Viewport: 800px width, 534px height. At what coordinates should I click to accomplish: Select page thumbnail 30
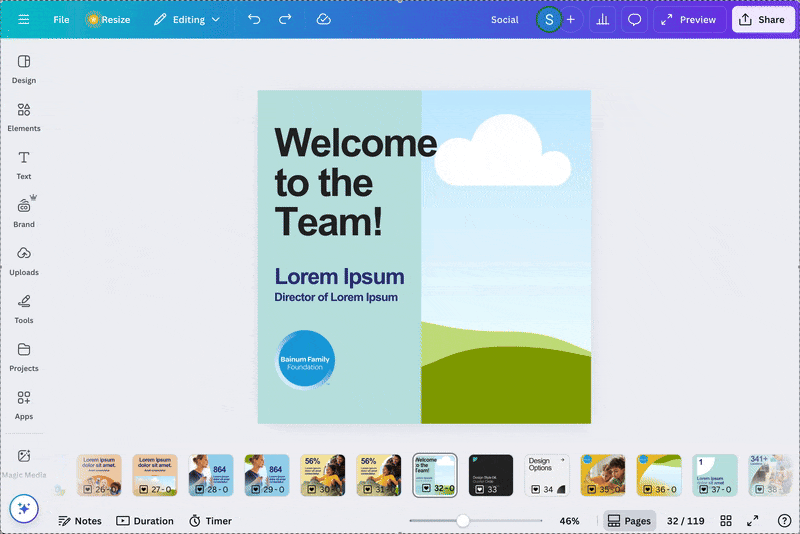pyautogui.click(x=322, y=475)
